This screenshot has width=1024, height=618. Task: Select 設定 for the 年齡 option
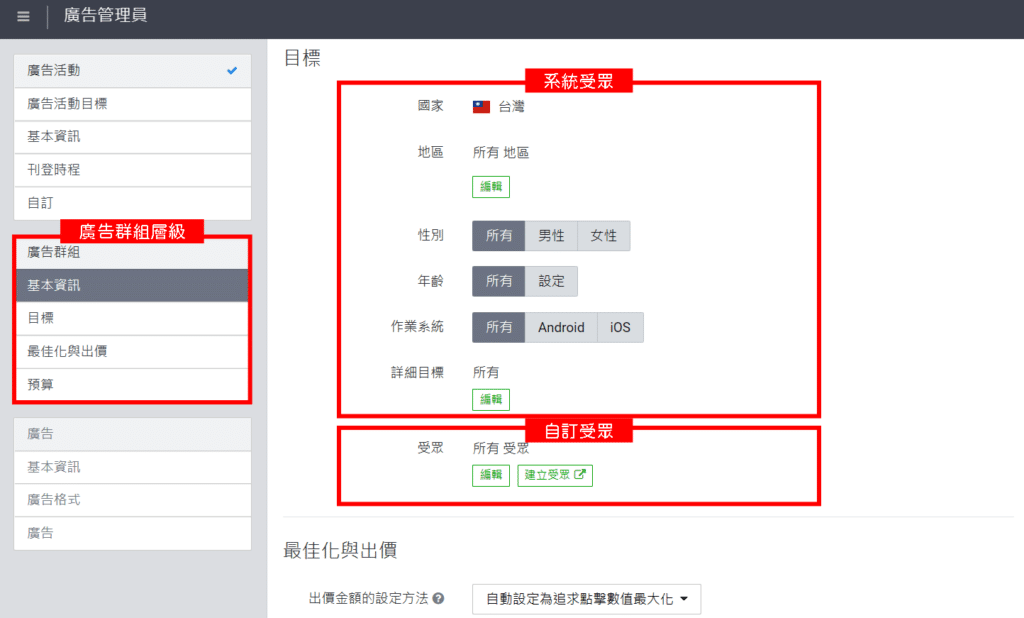(552, 281)
